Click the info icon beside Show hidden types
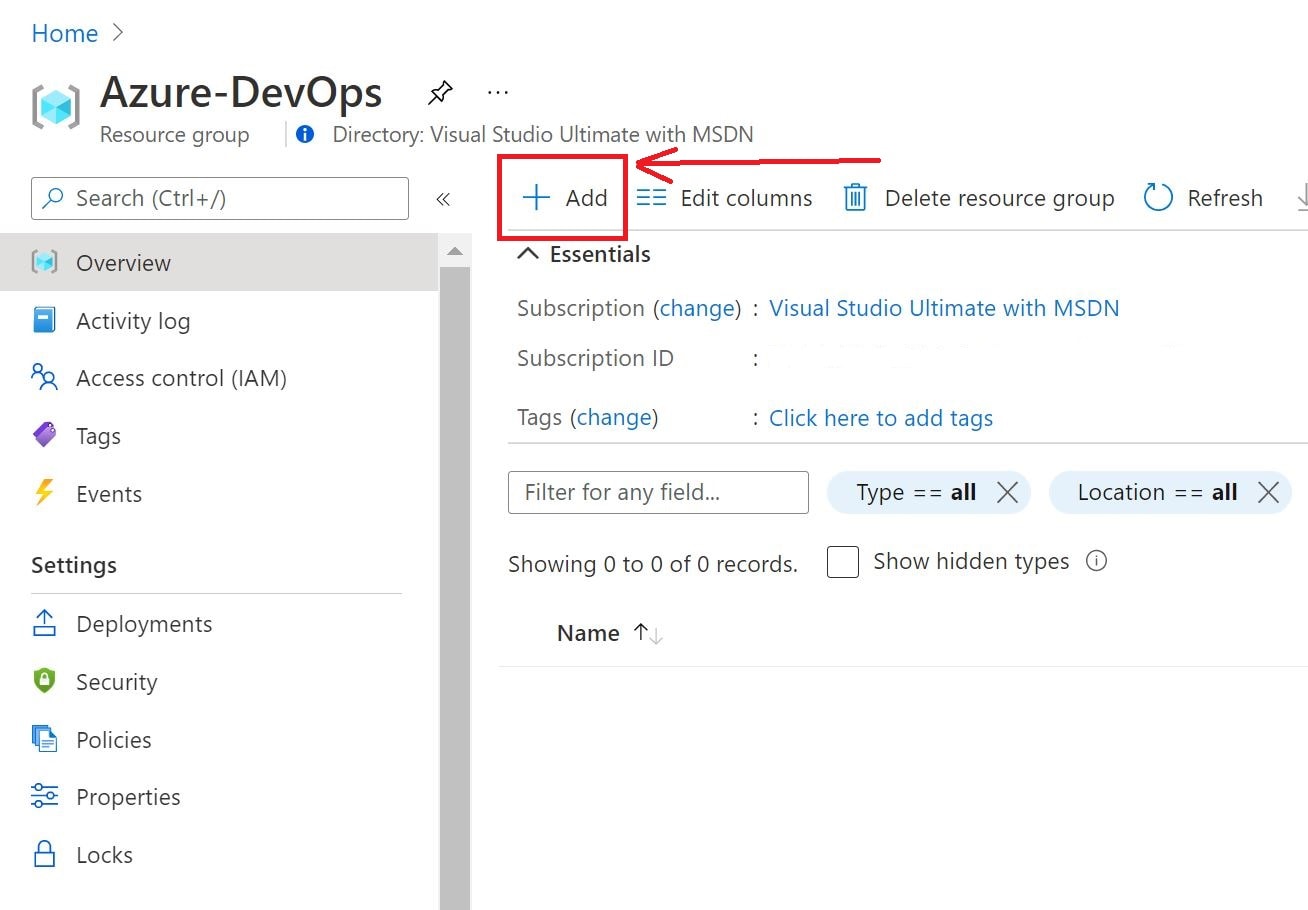Image resolution: width=1308 pixels, height=910 pixels. 1096,561
